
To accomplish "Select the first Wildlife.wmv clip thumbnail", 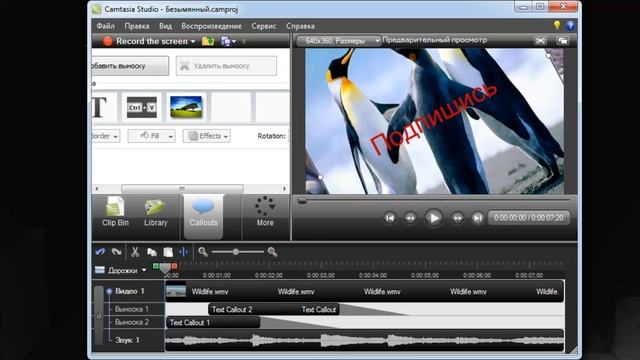I will pos(176,291).
